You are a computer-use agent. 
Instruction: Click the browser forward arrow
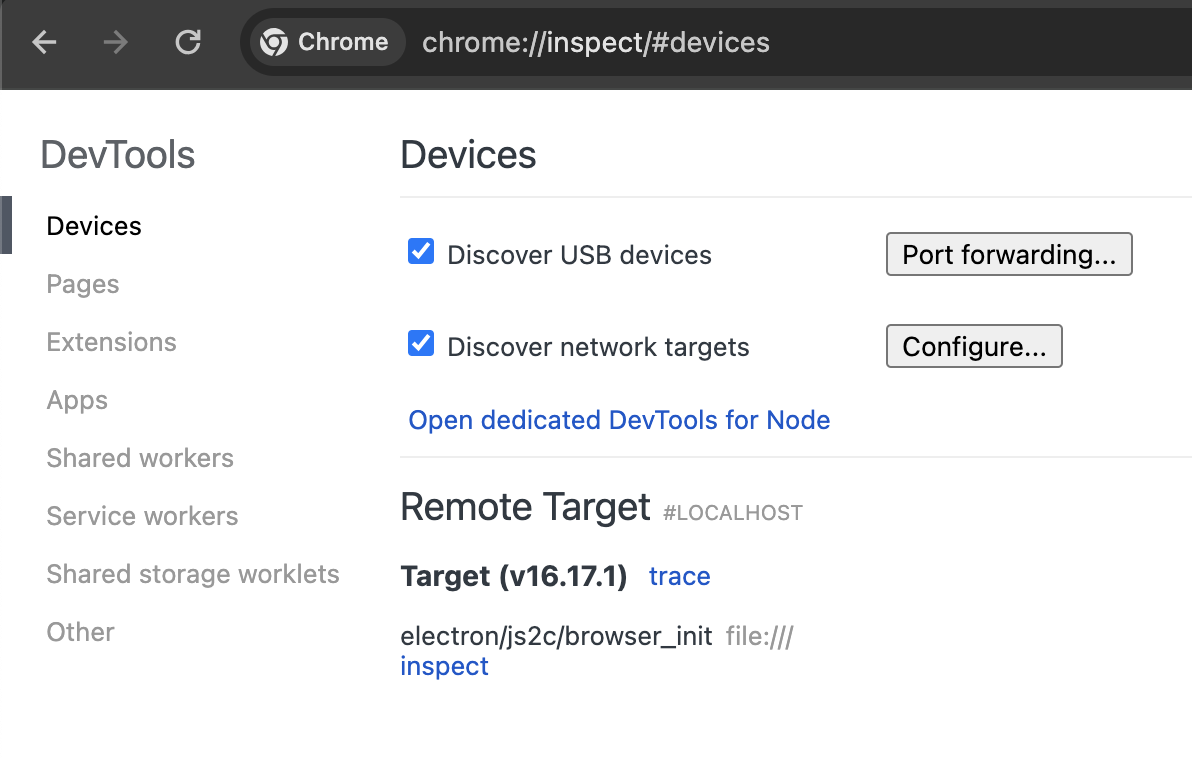pos(116,42)
